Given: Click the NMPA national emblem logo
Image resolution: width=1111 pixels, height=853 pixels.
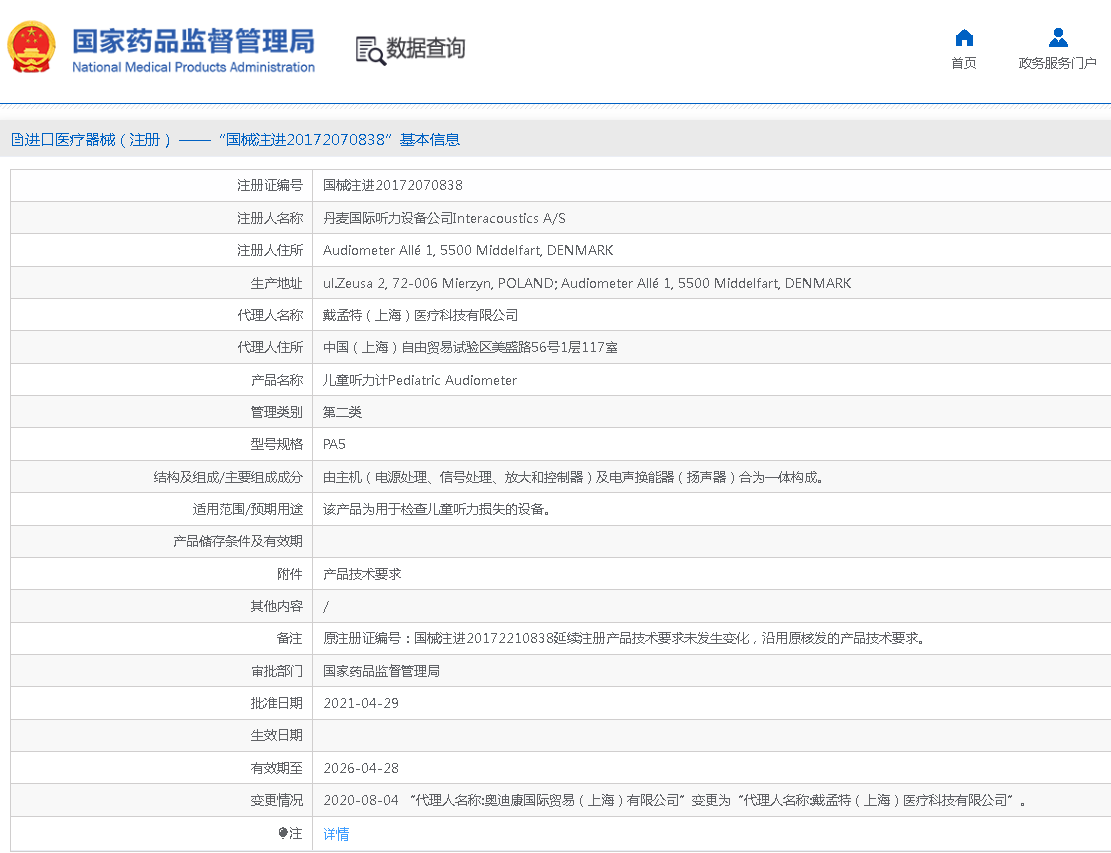Looking at the screenshot, I should (x=32, y=46).
